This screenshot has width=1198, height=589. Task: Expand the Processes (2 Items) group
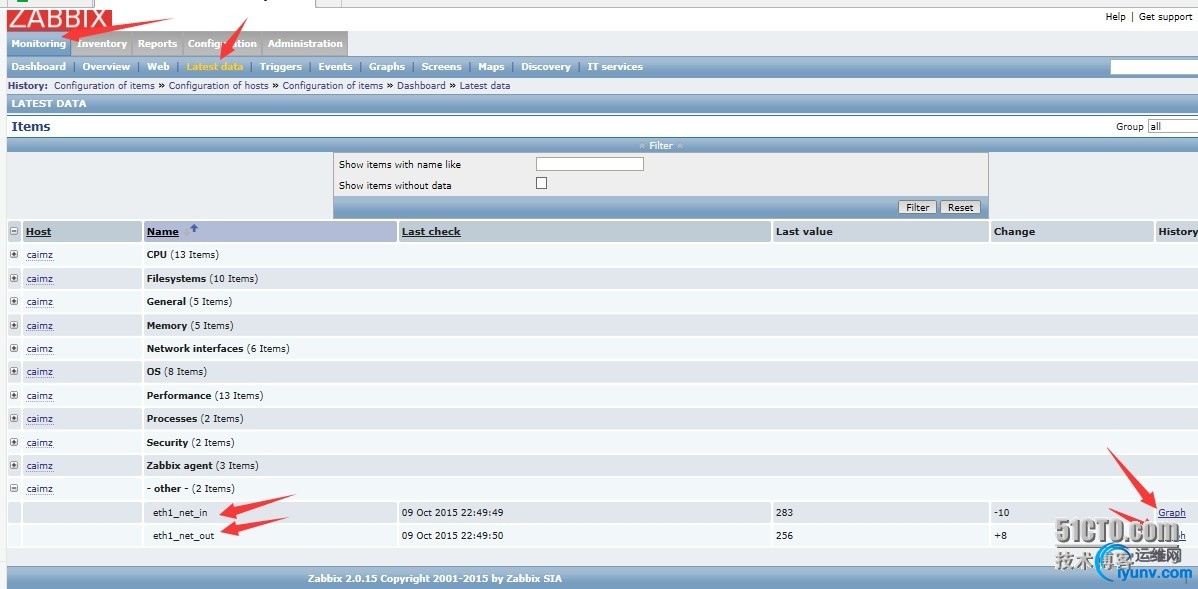coord(14,419)
